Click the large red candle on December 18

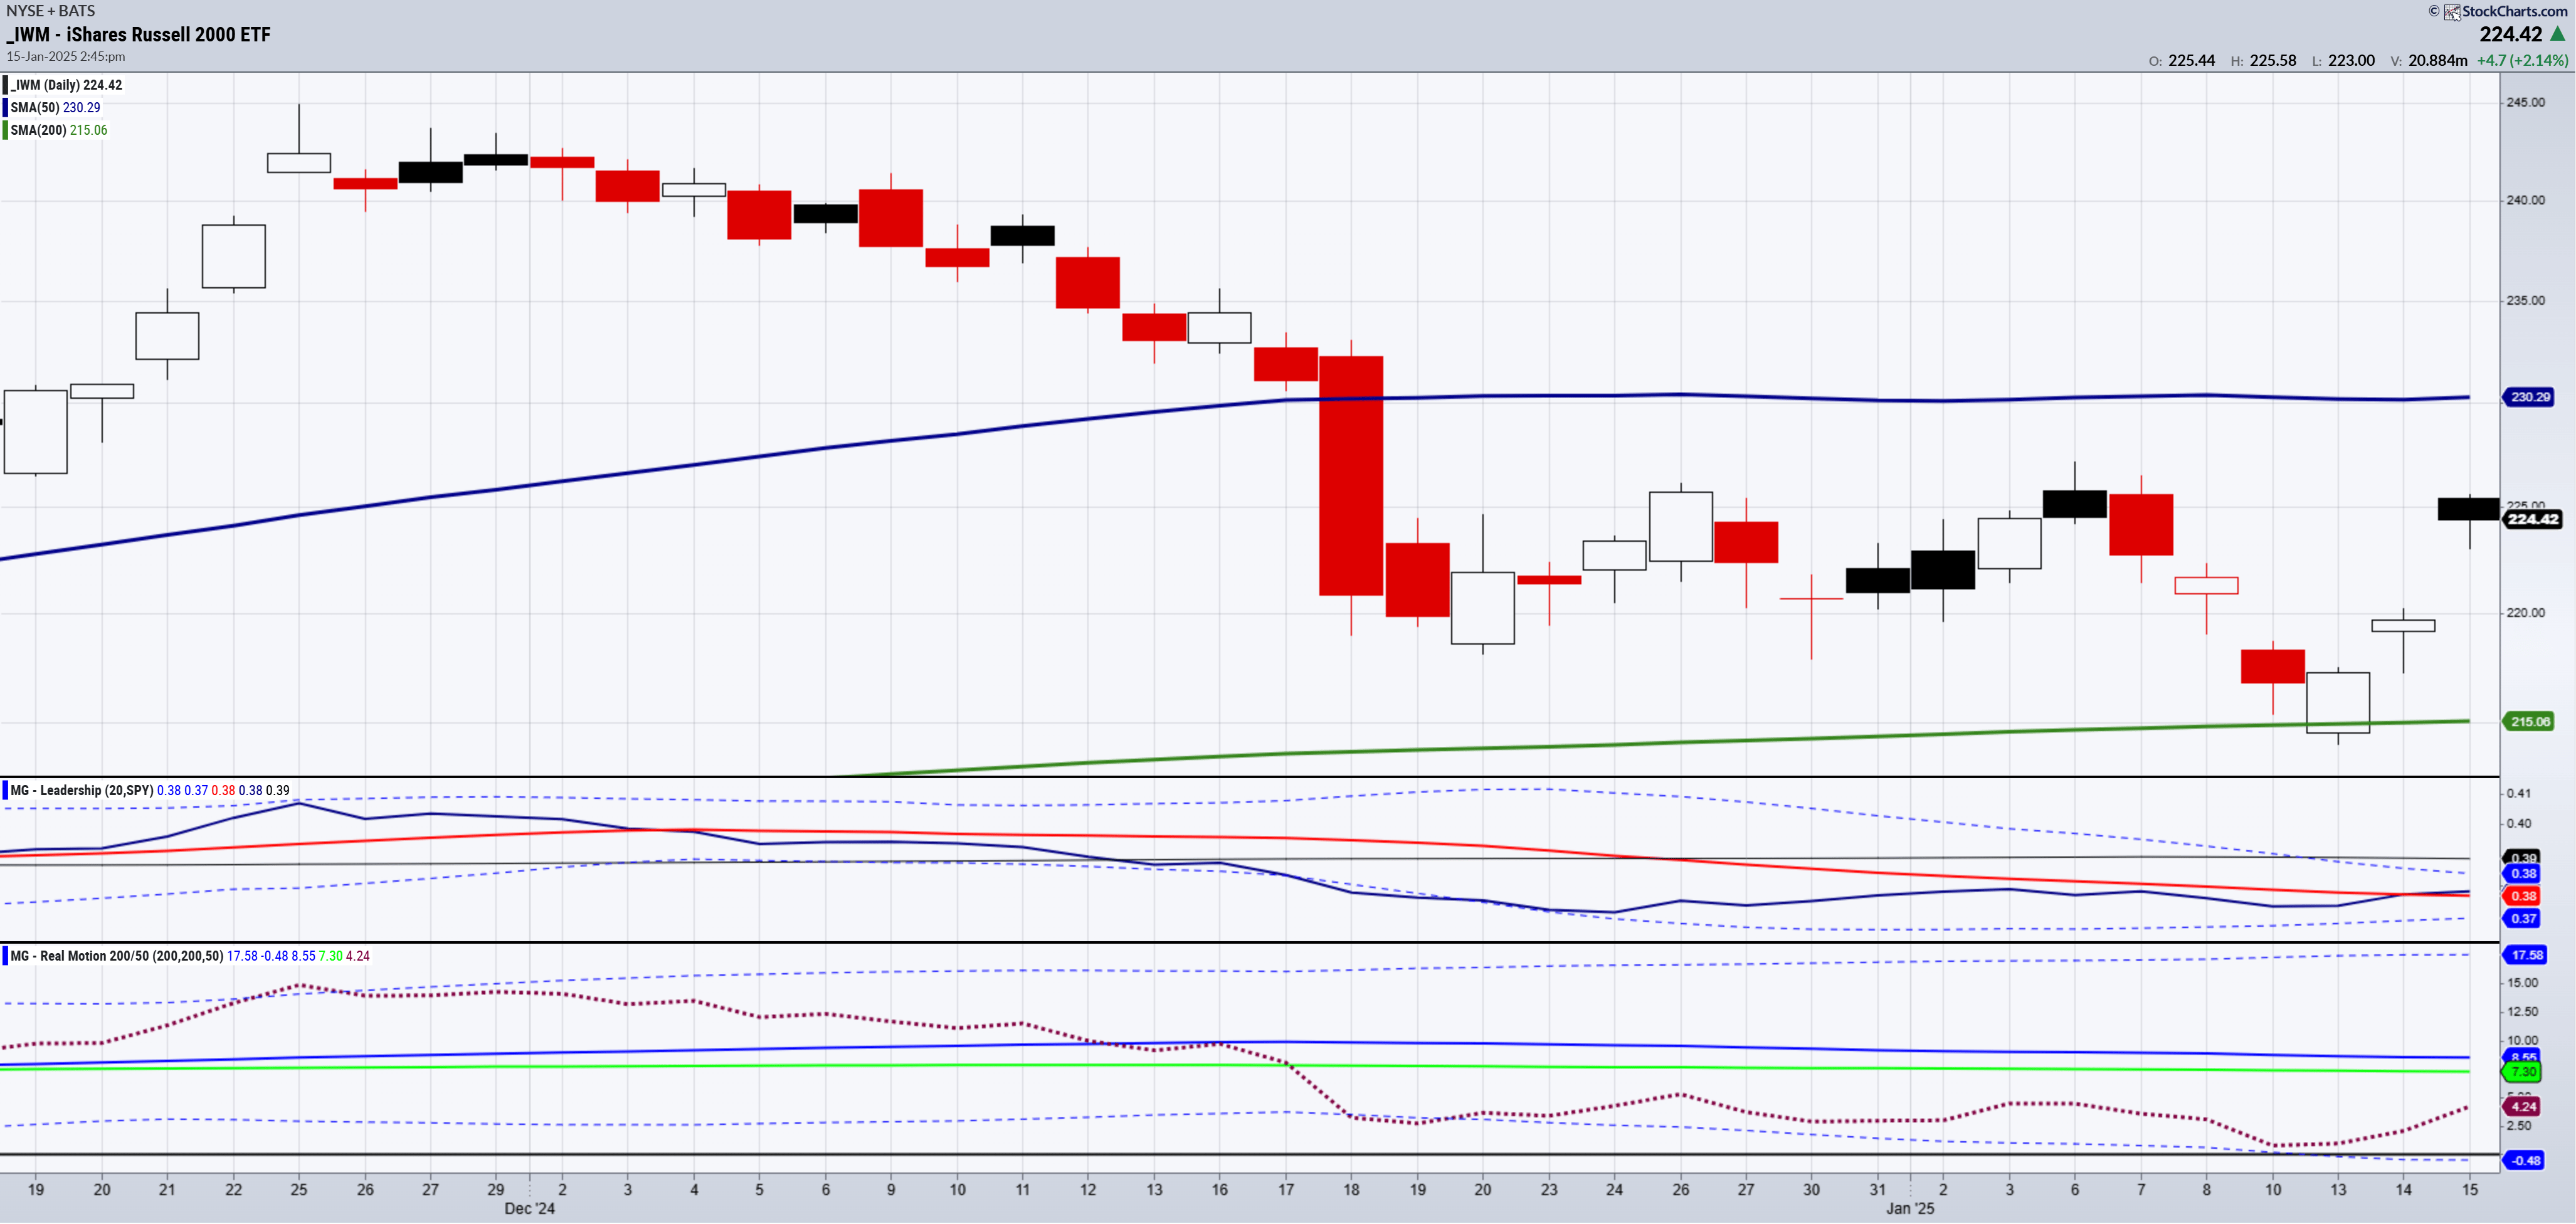(1351, 475)
